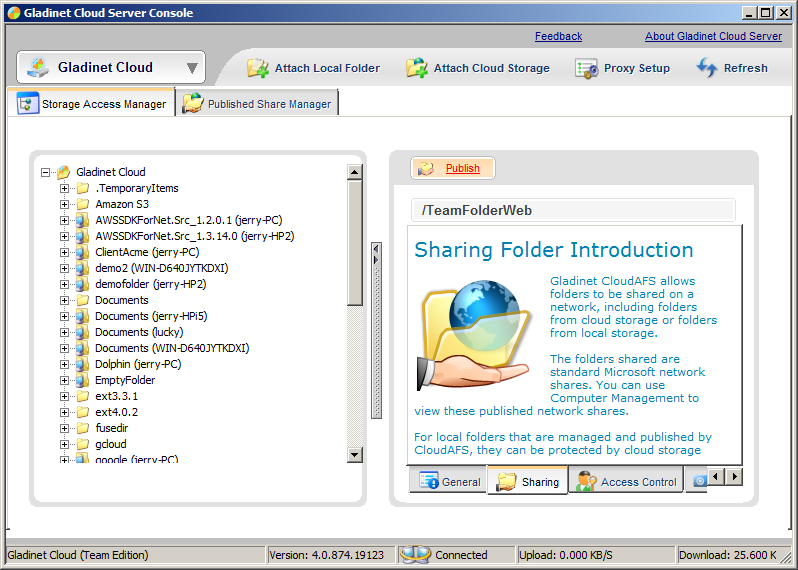The width and height of the screenshot is (798, 570).
Task: Click the EmptyFolder icon
Action: pos(81,380)
